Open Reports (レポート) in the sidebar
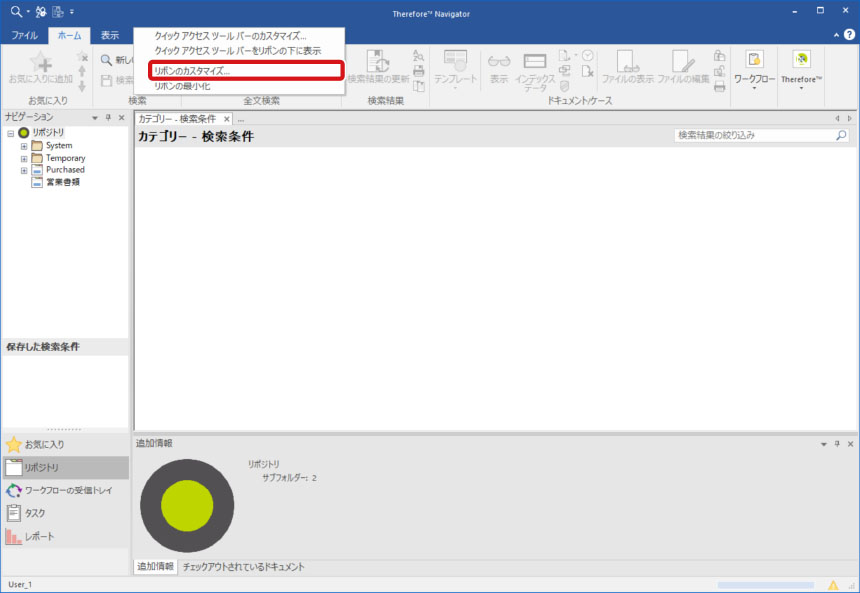This screenshot has width=860, height=593. tap(39, 537)
